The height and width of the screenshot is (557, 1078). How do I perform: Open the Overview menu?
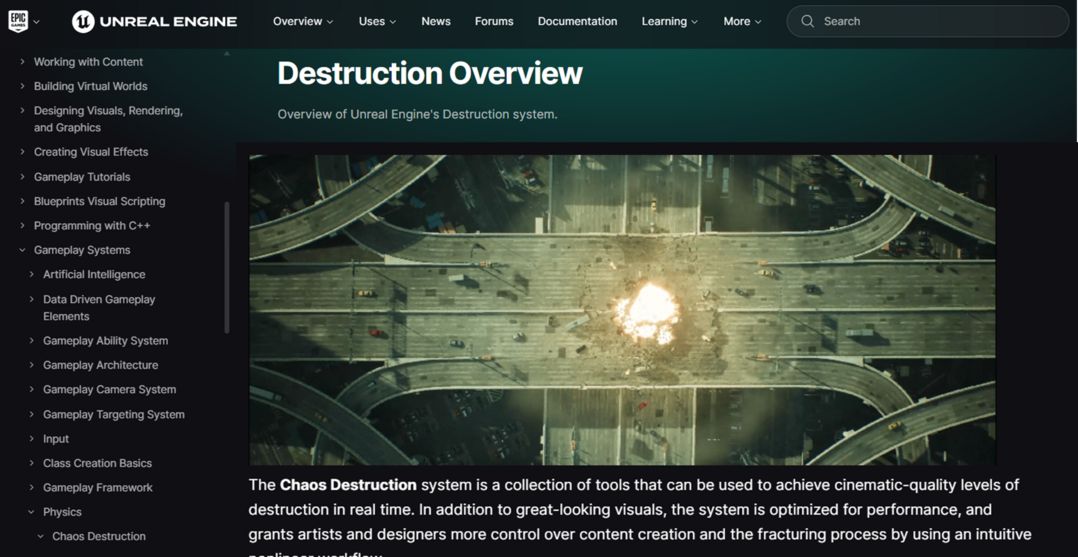pos(303,21)
